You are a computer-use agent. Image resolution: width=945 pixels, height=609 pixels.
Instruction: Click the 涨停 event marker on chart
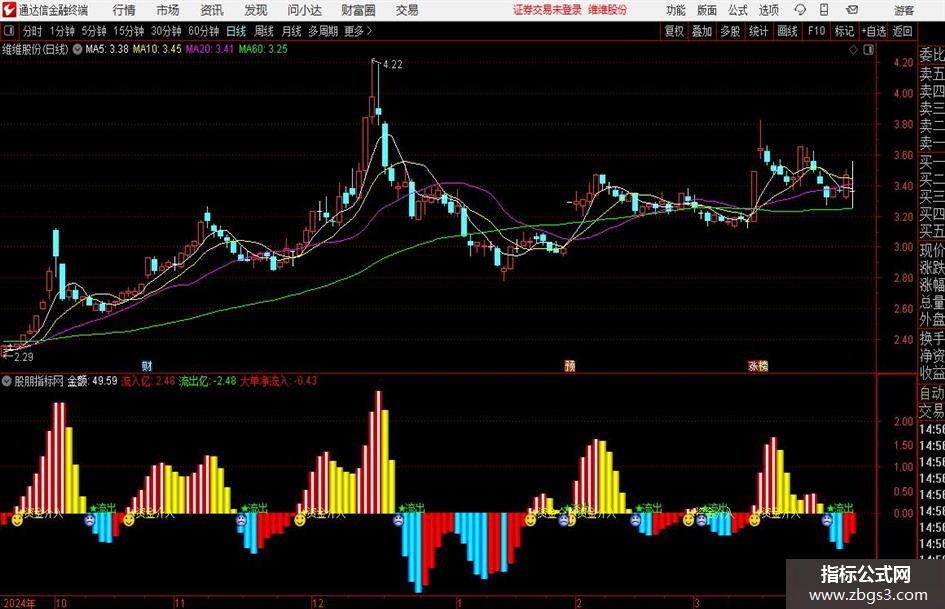[x=758, y=365]
